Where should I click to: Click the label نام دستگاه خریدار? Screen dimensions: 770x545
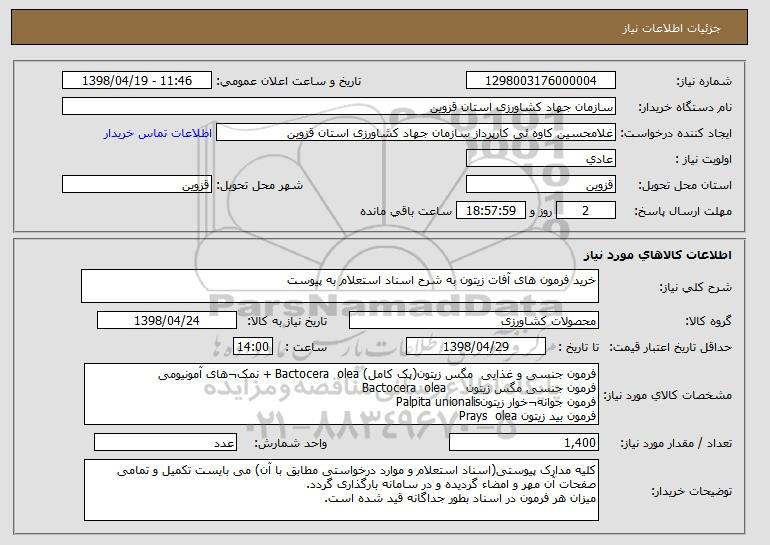(x=685, y=107)
